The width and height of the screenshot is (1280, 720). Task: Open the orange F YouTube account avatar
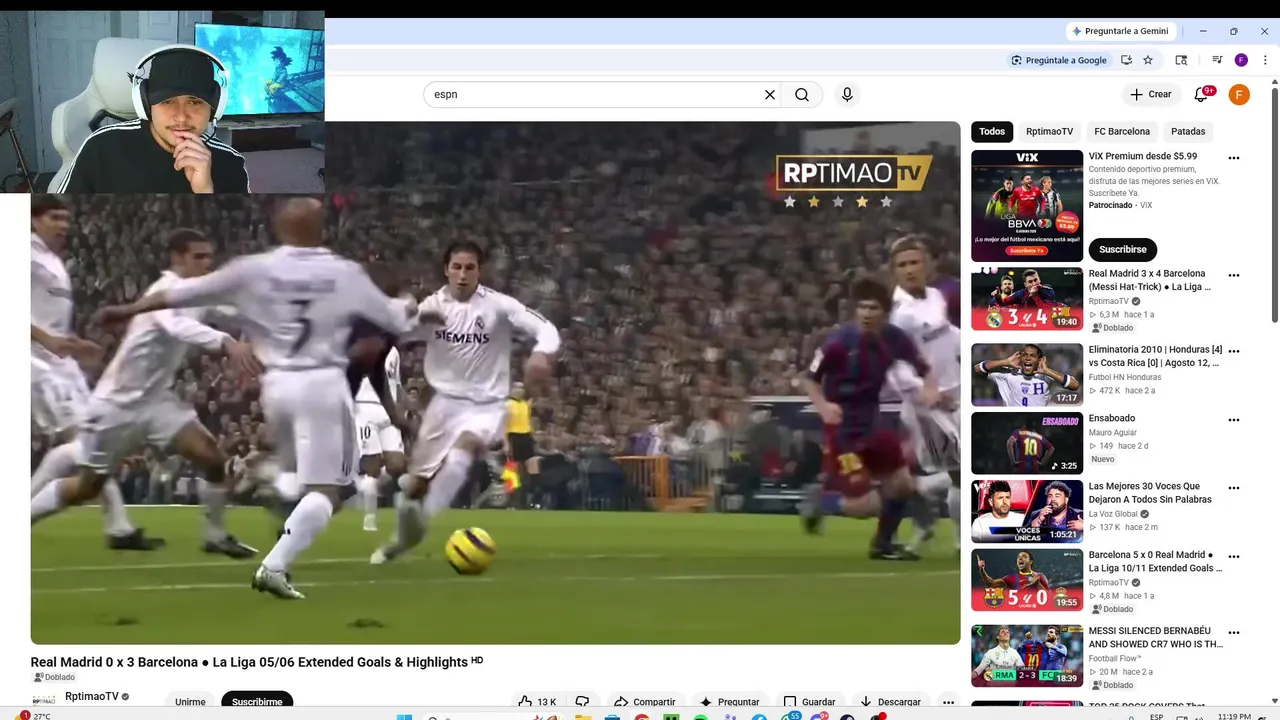click(x=1239, y=95)
